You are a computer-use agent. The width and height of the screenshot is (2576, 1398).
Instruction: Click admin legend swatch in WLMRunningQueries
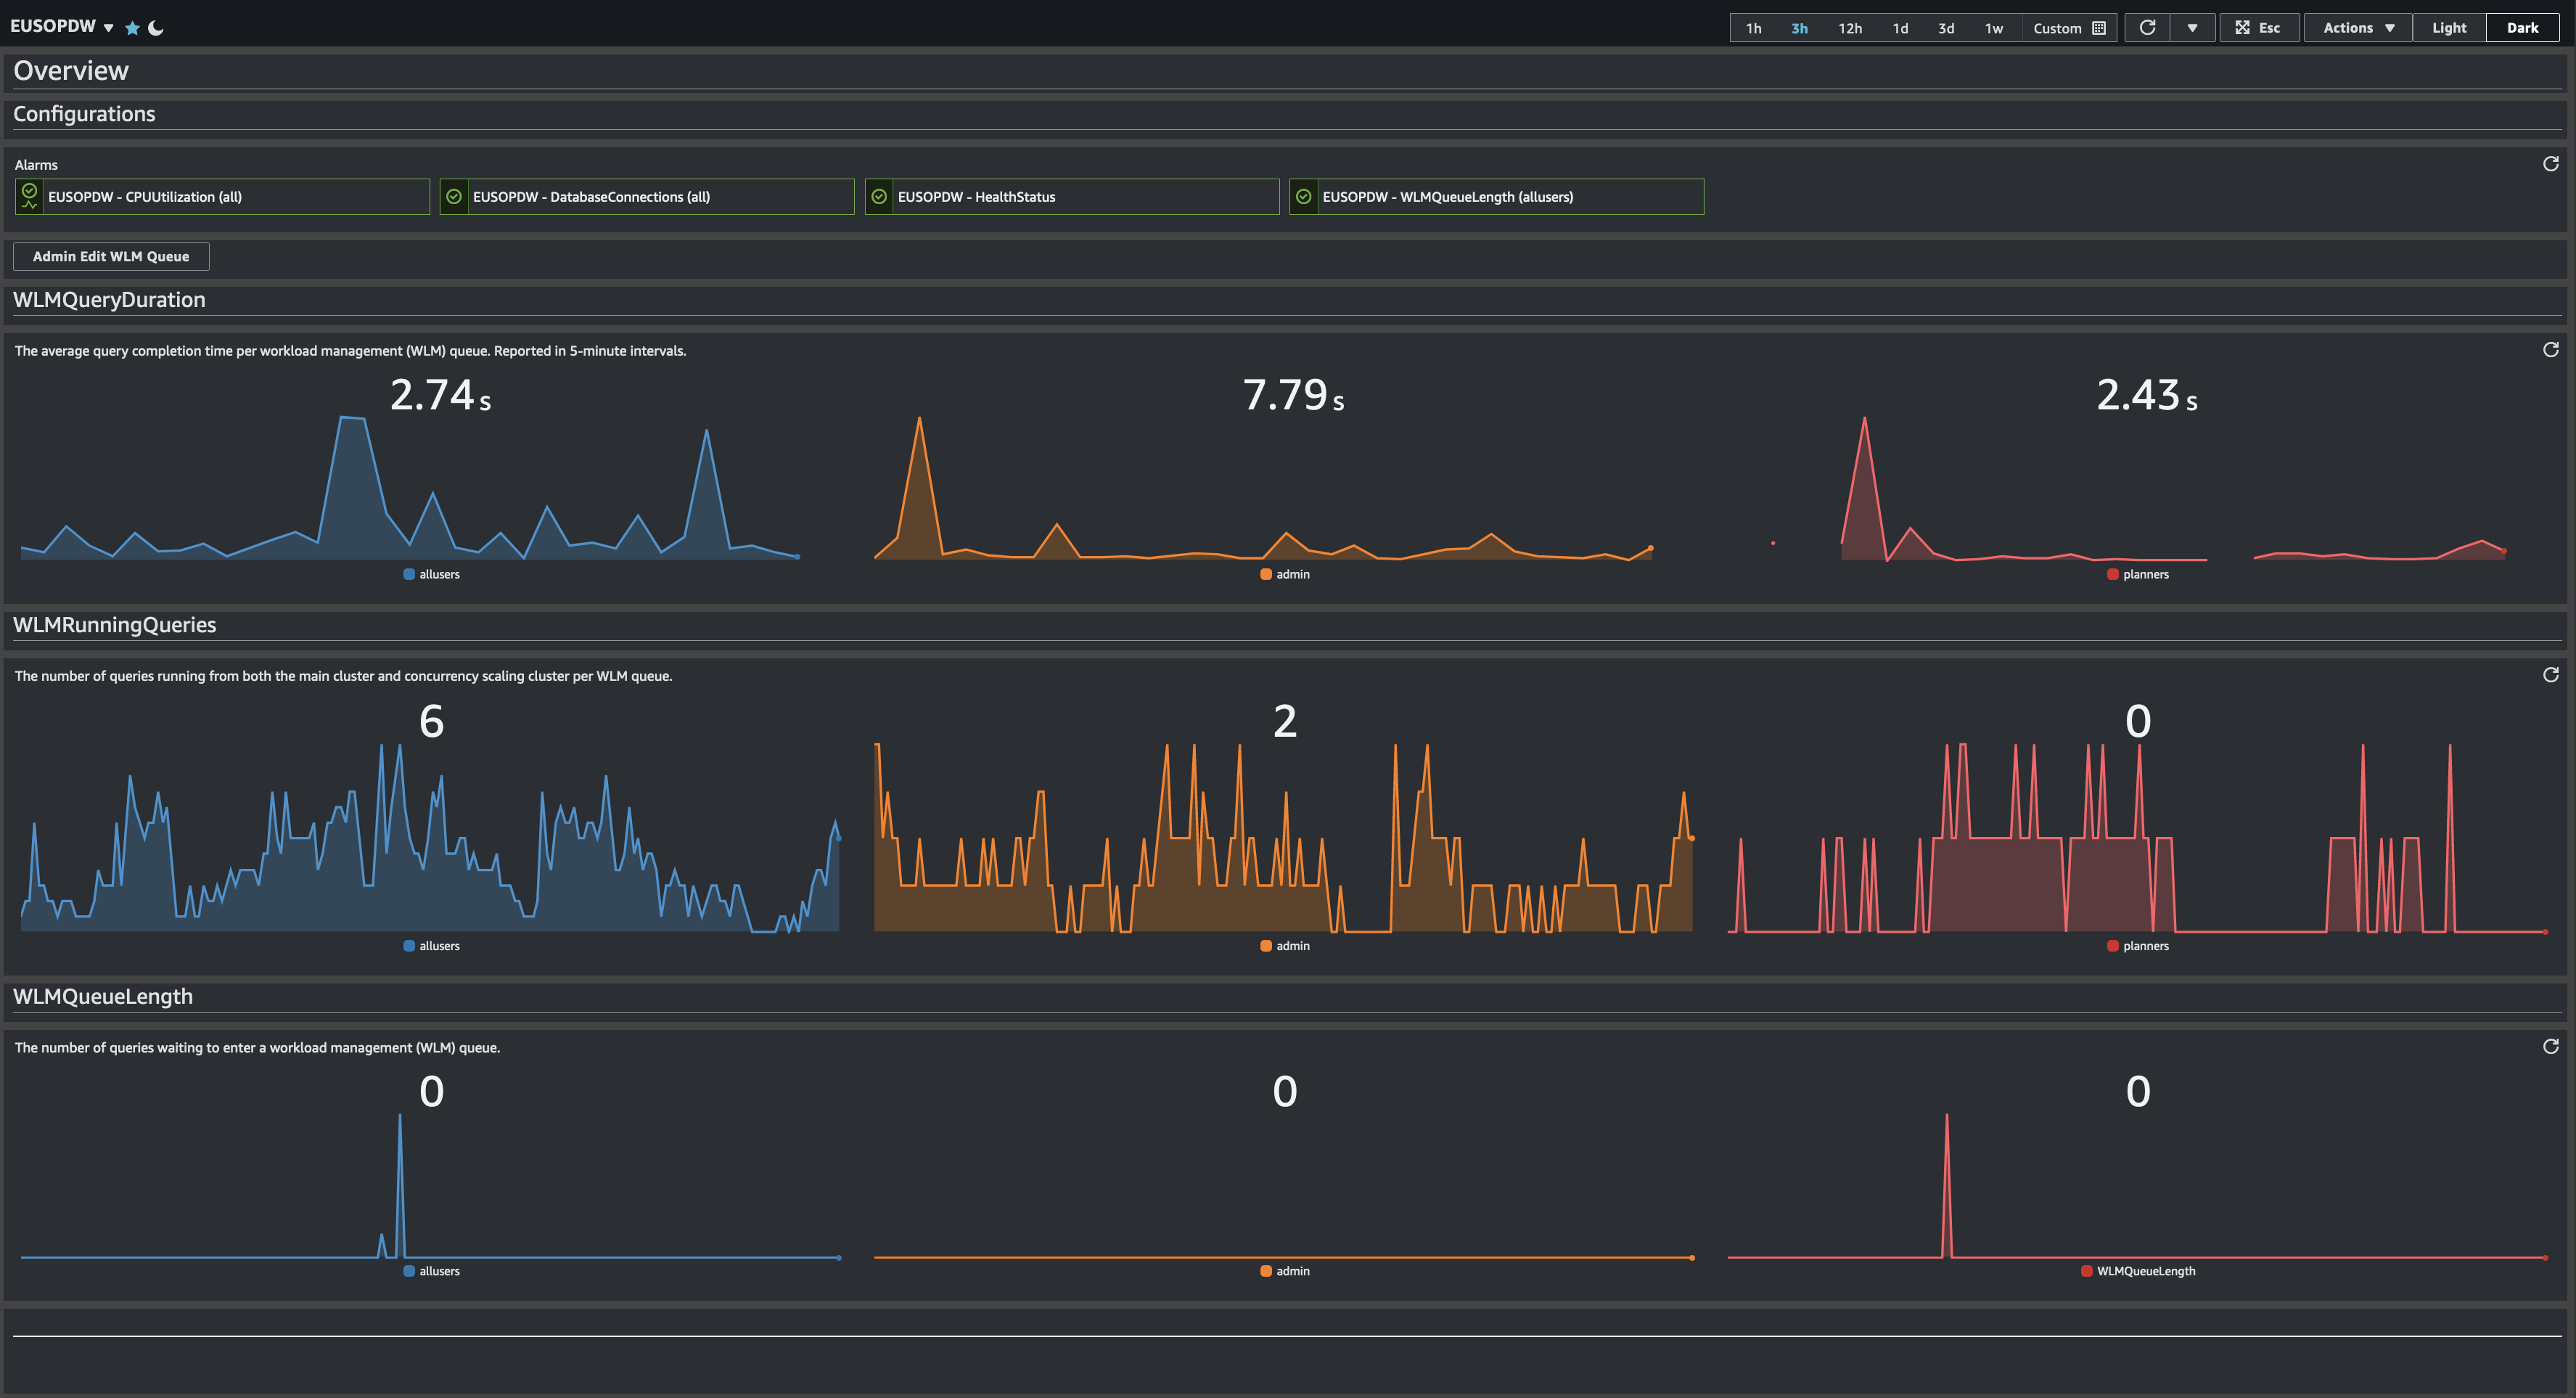pyautogui.click(x=1266, y=946)
